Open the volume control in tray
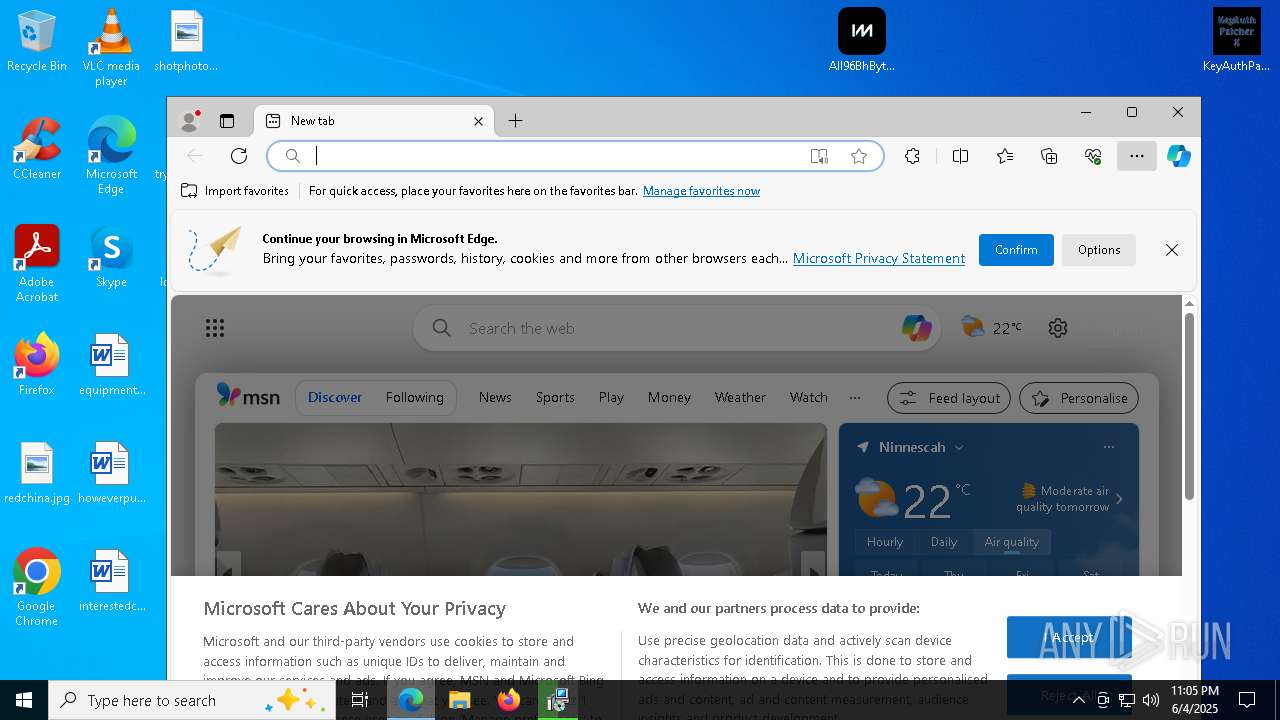This screenshot has width=1280, height=720. [x=1150, y=700]
